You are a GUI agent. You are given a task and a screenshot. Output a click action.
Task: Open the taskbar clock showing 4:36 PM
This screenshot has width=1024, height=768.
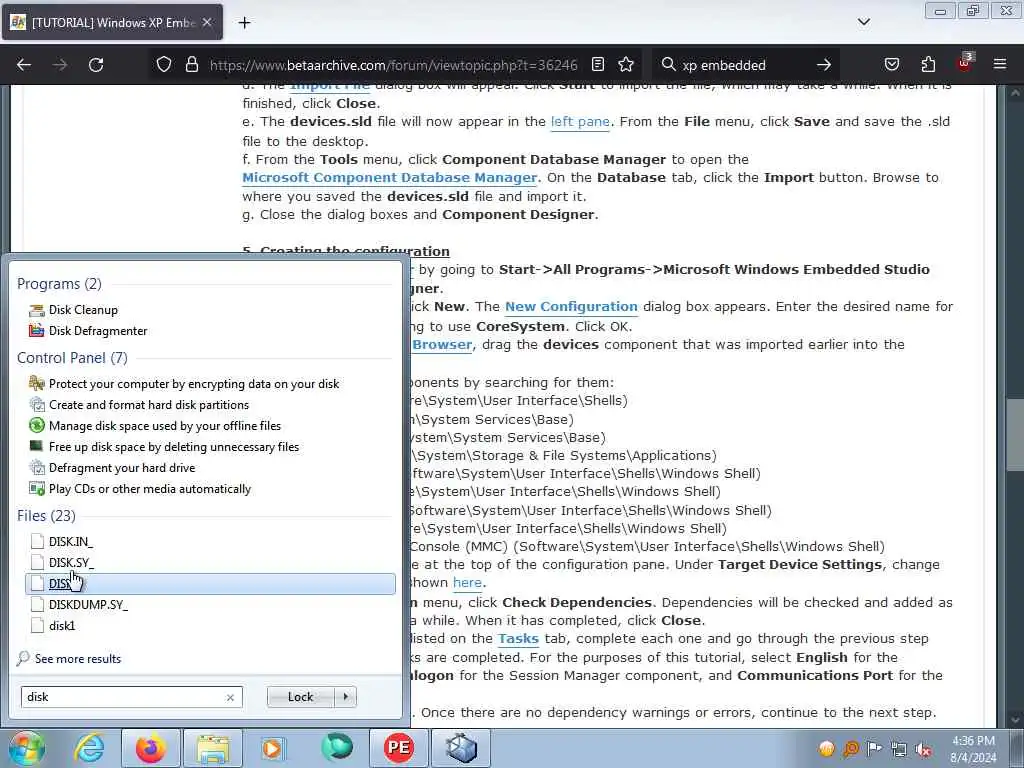(973, 749)
